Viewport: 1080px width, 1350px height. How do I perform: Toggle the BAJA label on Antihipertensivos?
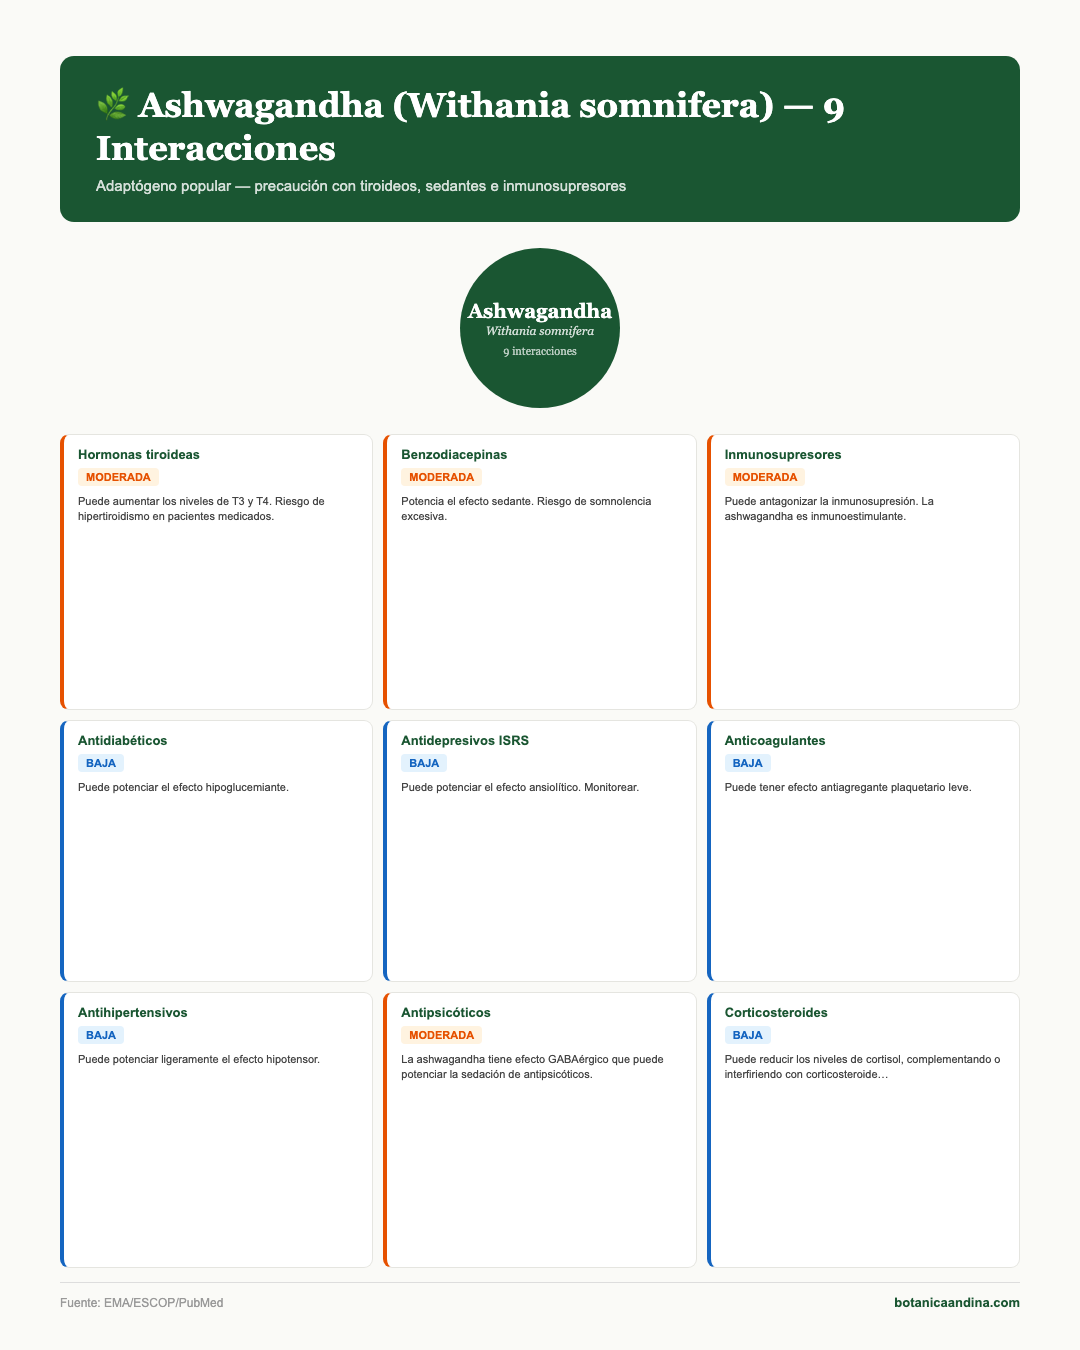pos(101,1035)
